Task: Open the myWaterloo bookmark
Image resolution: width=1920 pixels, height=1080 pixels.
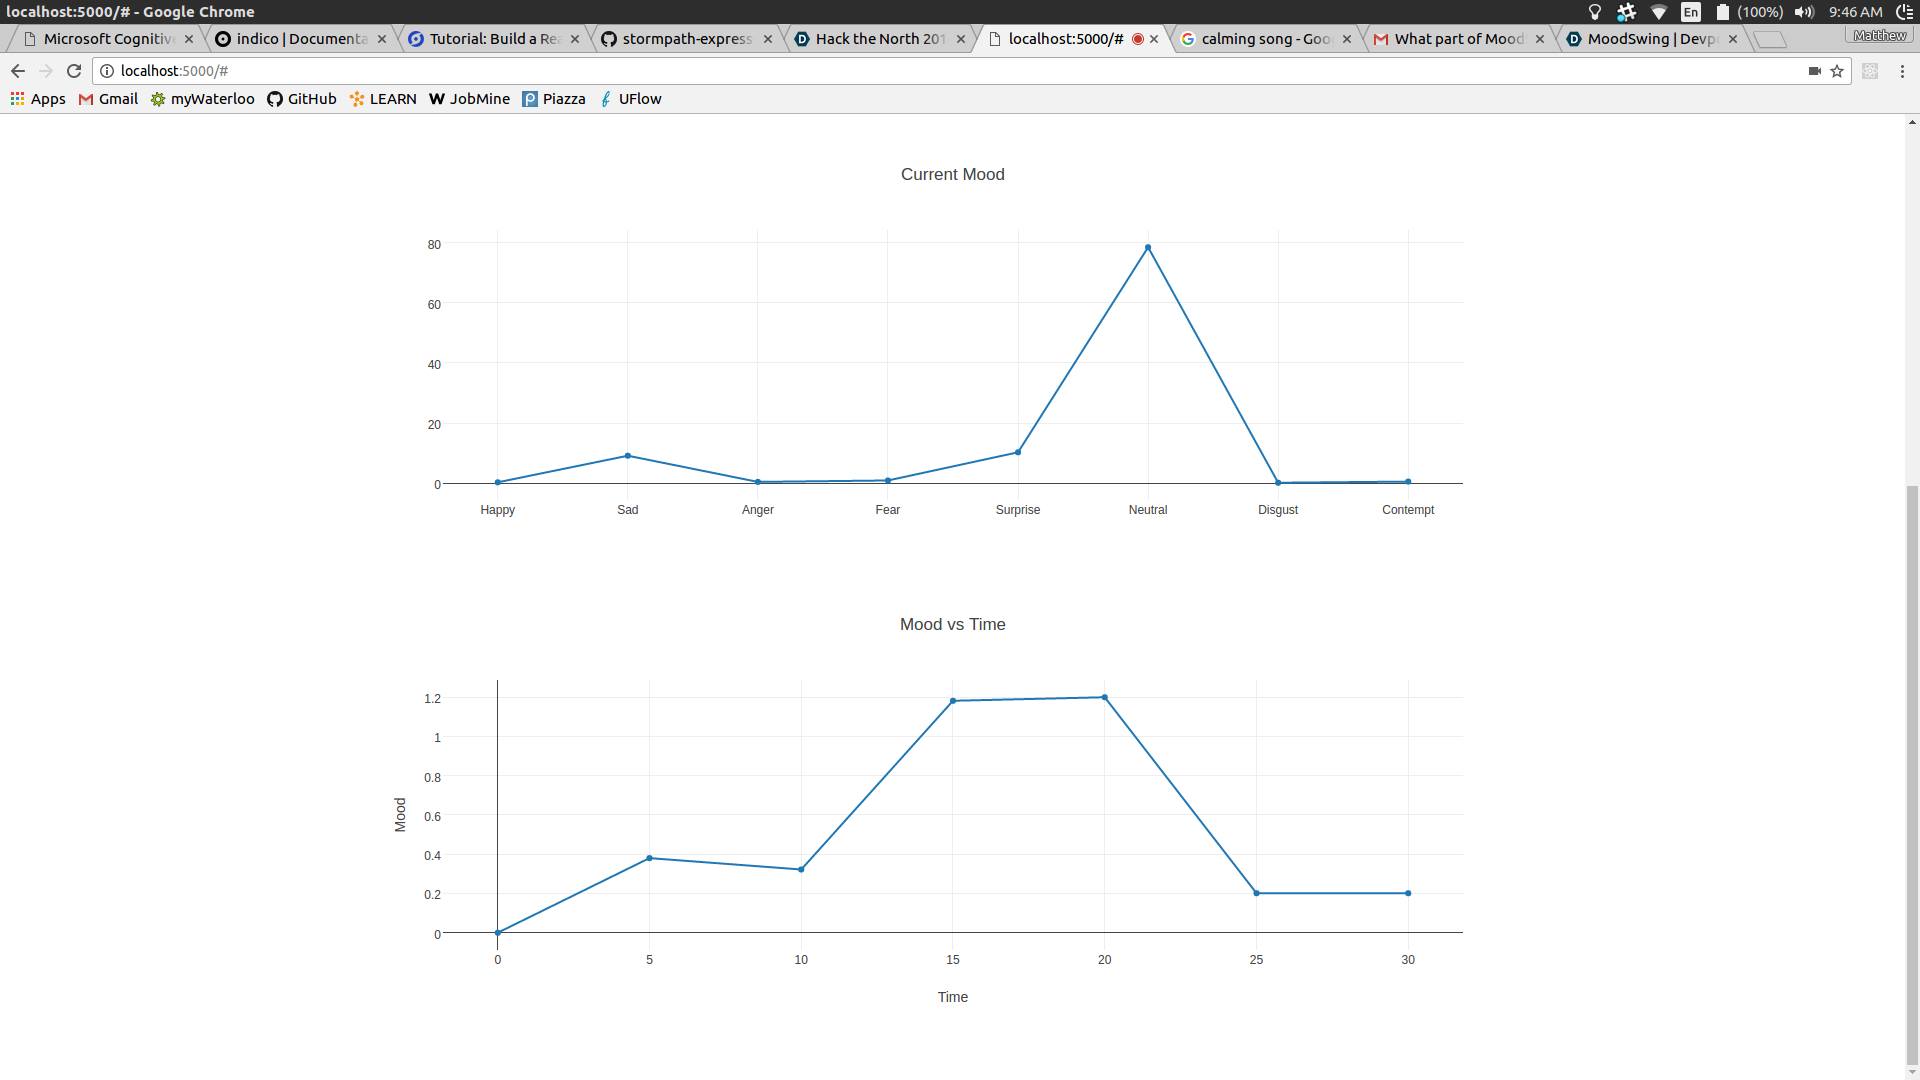Action: point(203,99)
